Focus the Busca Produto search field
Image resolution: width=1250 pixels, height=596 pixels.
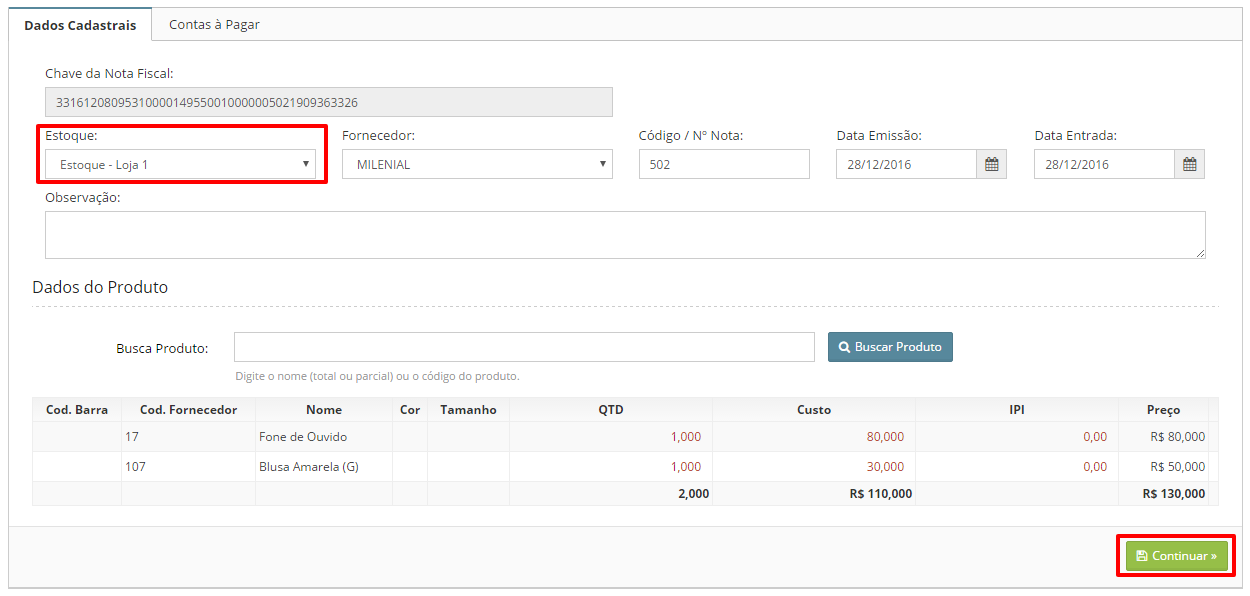coord(524,347)
